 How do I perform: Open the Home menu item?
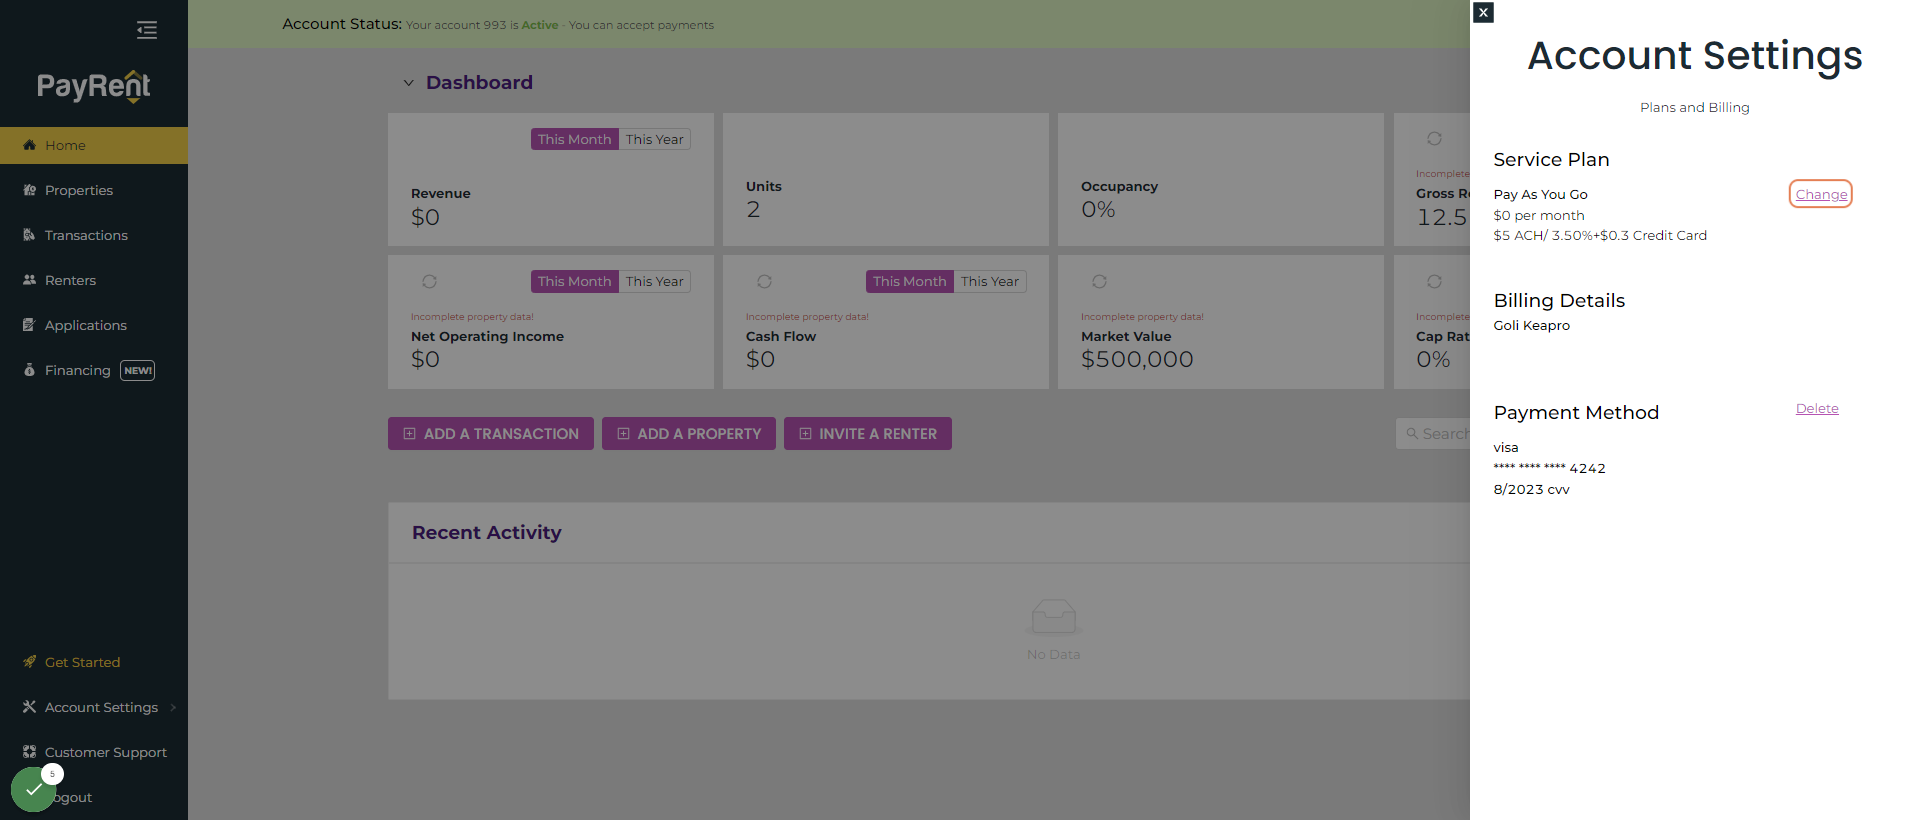pos(94,145)
